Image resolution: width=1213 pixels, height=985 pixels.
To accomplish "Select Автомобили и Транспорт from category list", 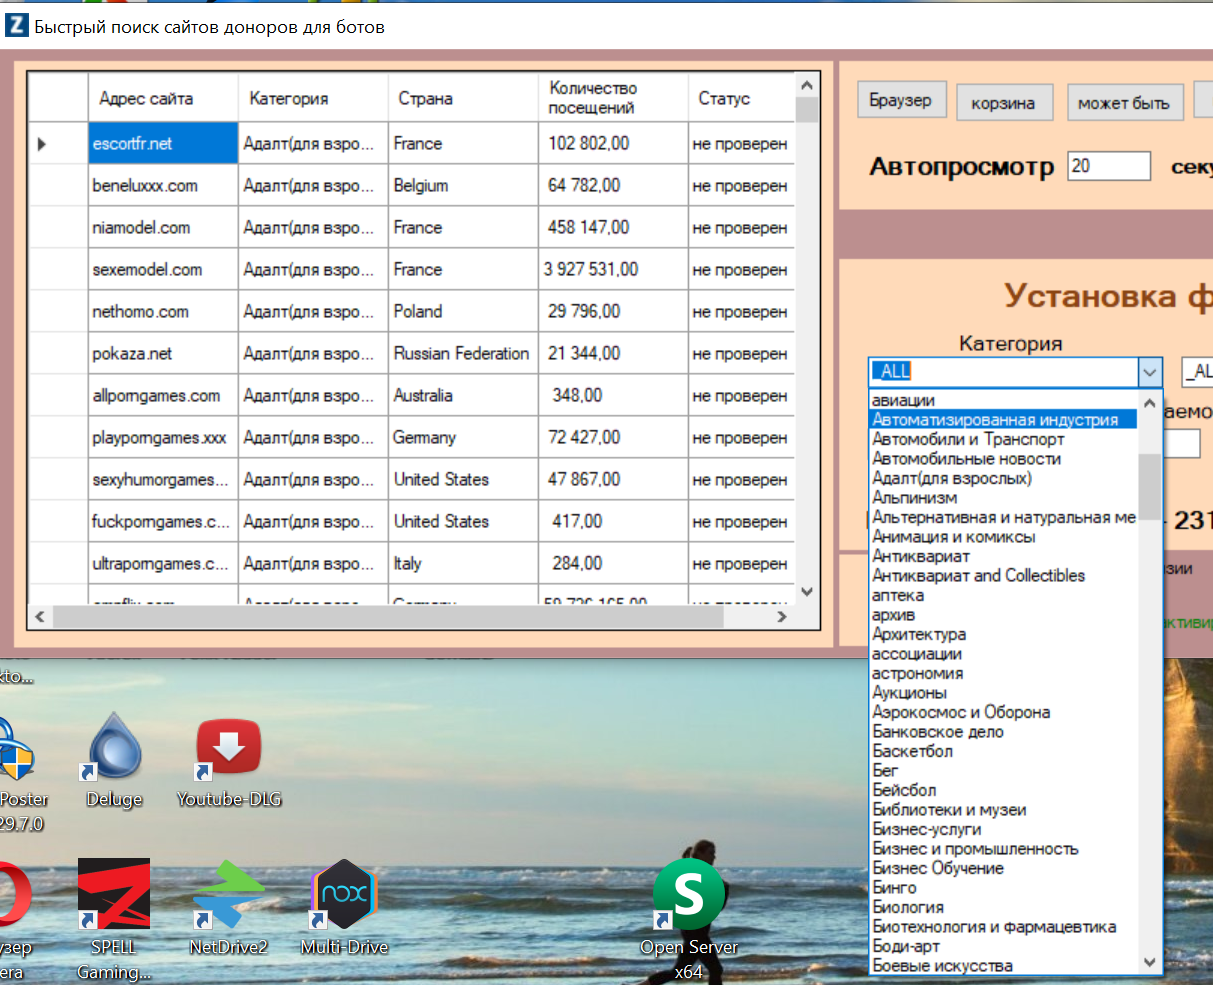I will tap(968, 439).
